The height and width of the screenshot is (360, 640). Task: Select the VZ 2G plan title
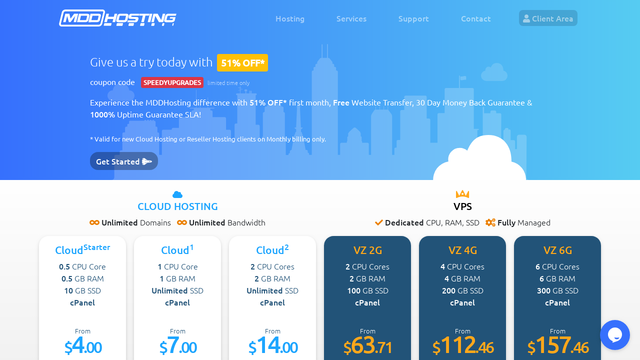coord(367,250)
